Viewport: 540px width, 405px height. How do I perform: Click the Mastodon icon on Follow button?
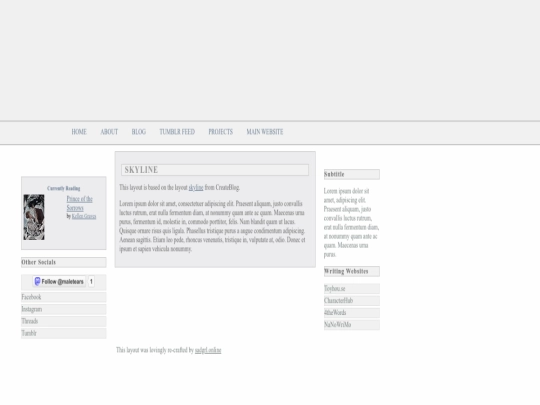tap(38, 281)
